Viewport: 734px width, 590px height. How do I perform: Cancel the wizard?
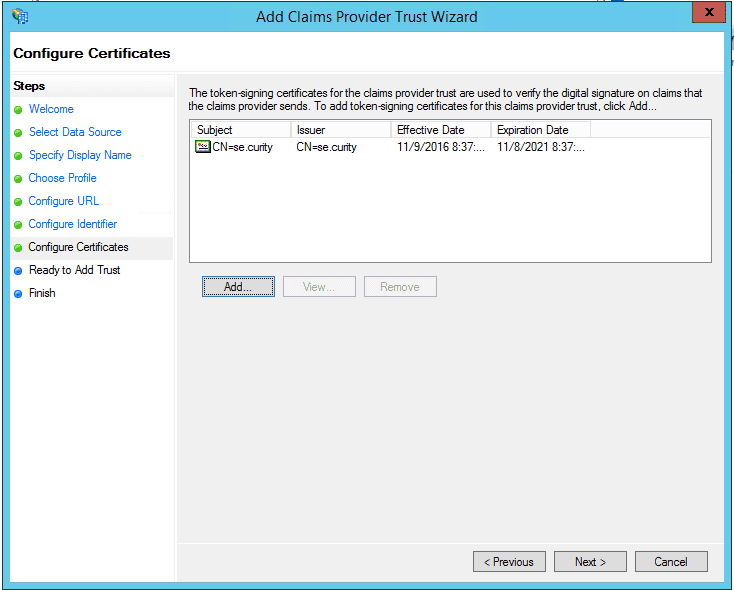click(671, 562)
